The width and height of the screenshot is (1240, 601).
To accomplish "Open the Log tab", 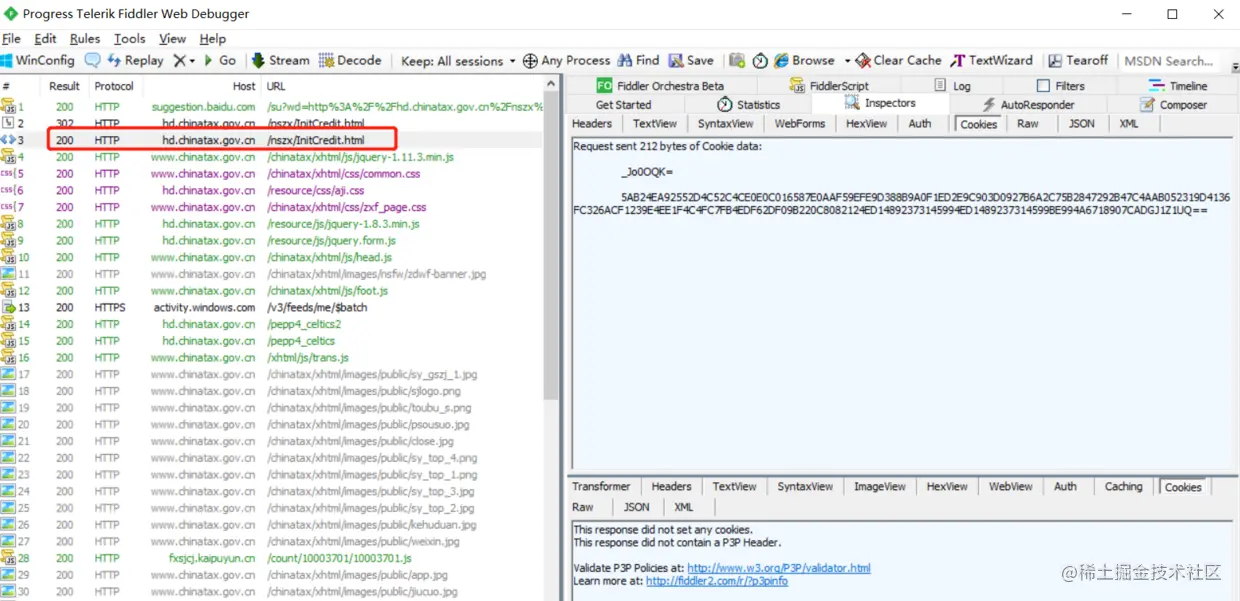I will 952,86.
